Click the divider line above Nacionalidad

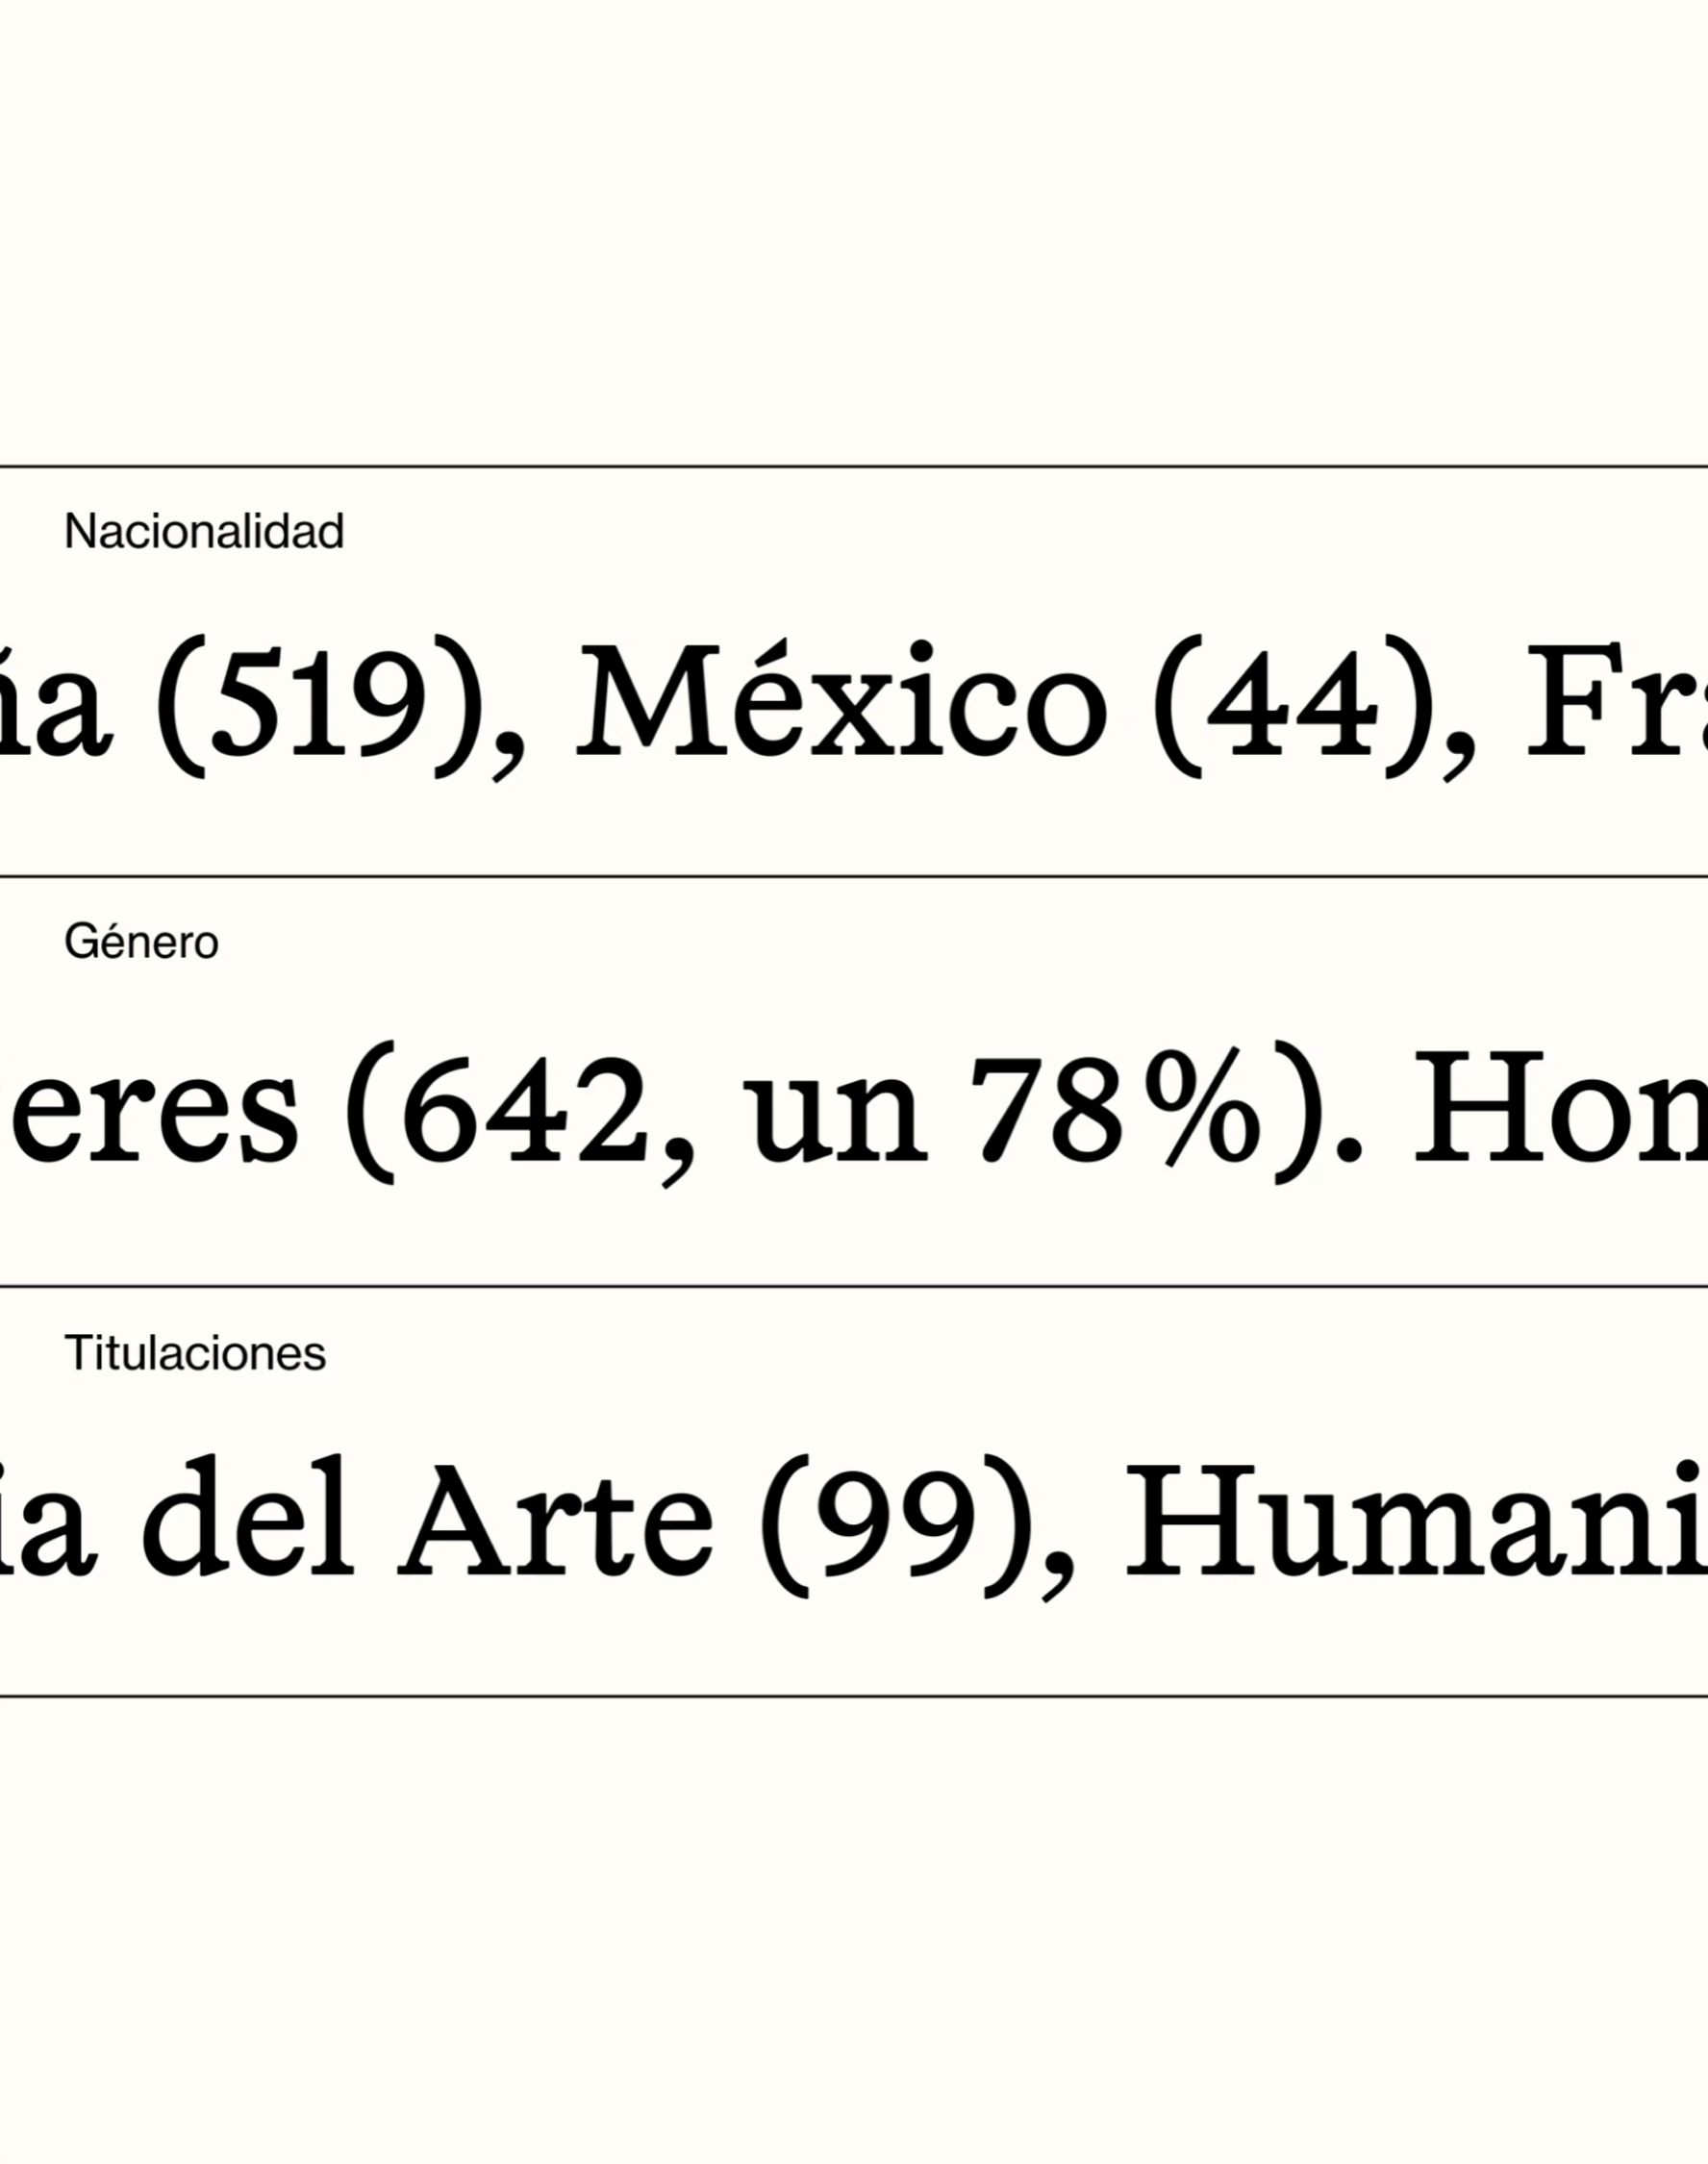[854, 466]
